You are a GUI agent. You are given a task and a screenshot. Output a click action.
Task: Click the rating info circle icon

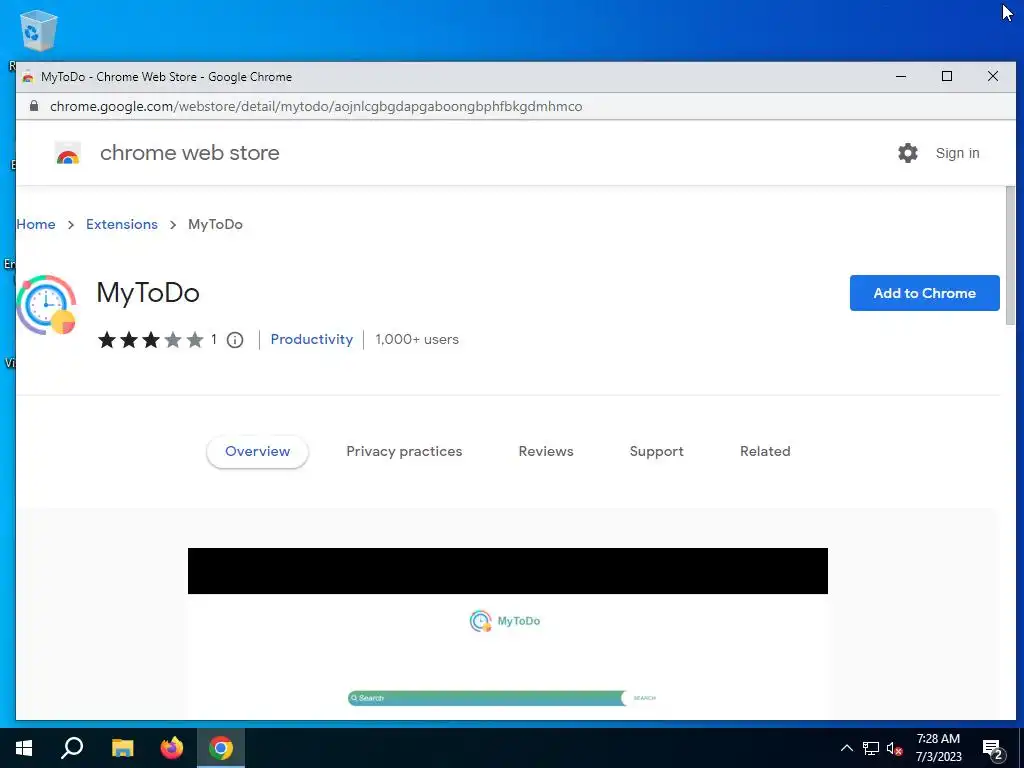click(235, 340)
